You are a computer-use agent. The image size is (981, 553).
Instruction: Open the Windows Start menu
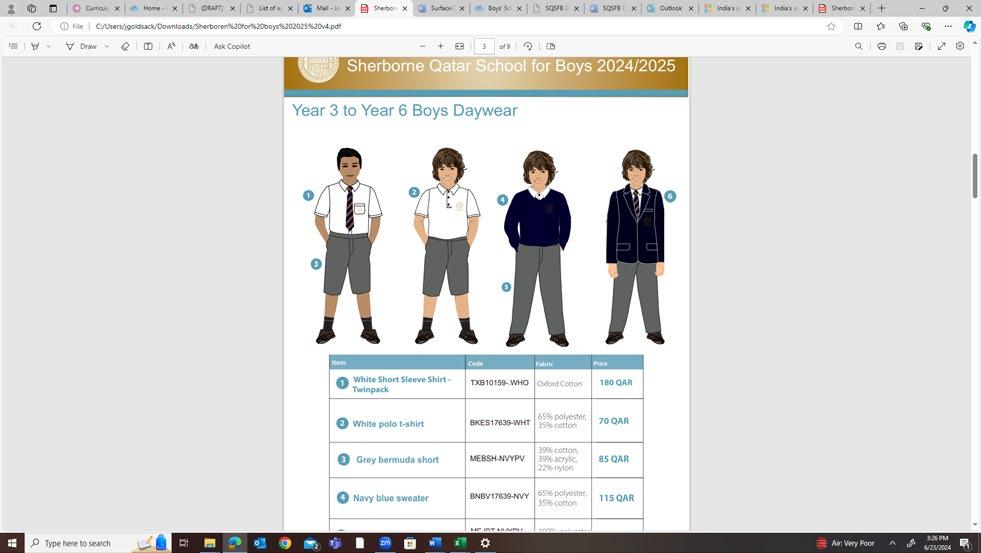12,543
